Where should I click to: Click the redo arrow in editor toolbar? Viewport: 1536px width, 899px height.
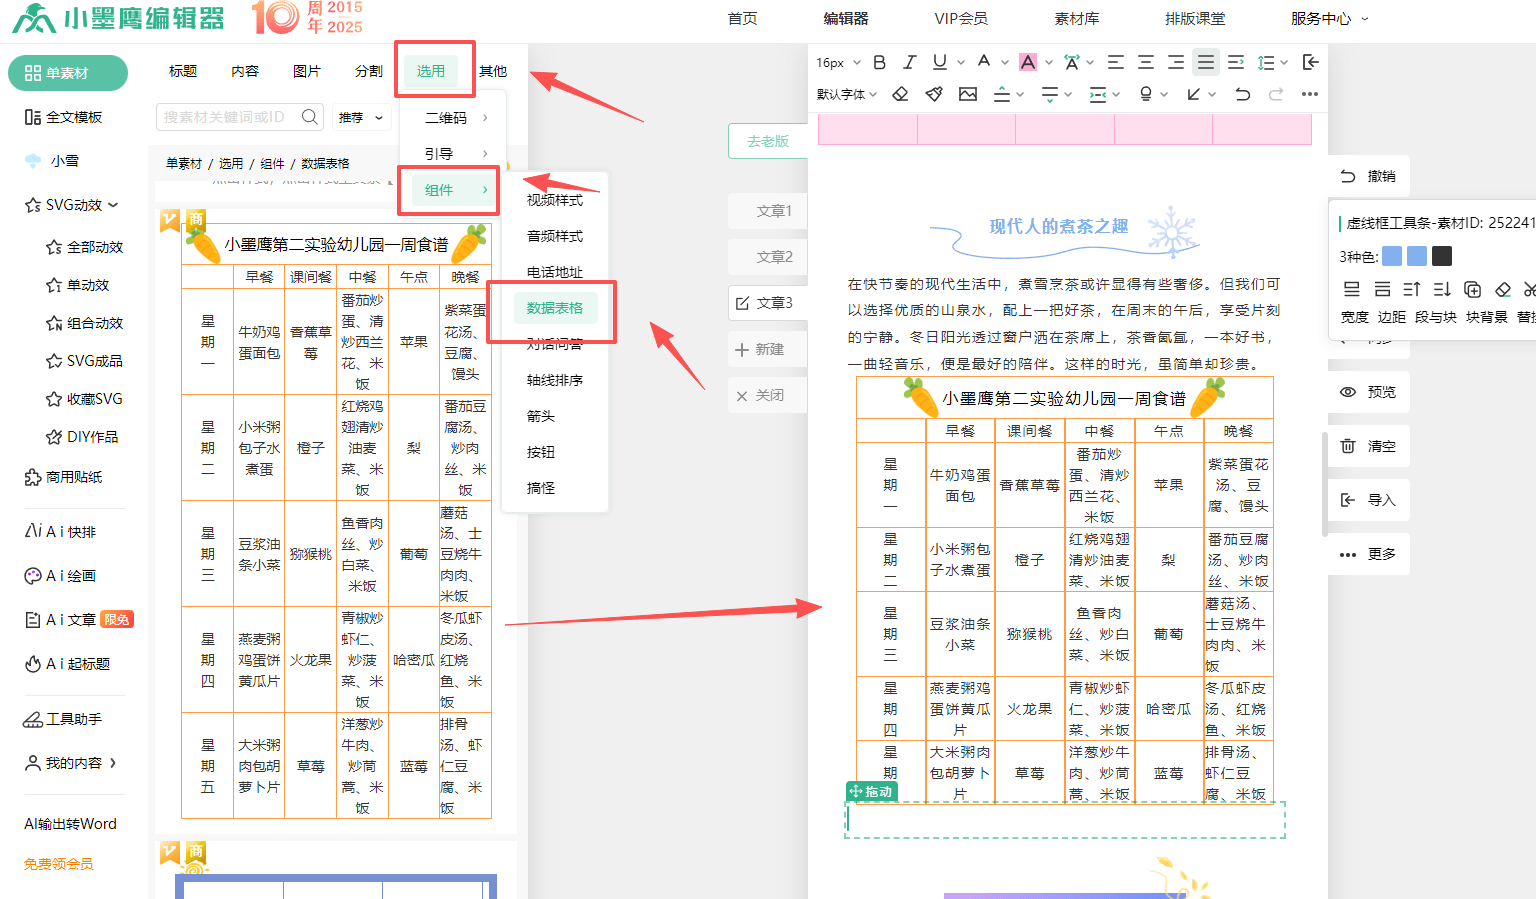(1276, 94)
